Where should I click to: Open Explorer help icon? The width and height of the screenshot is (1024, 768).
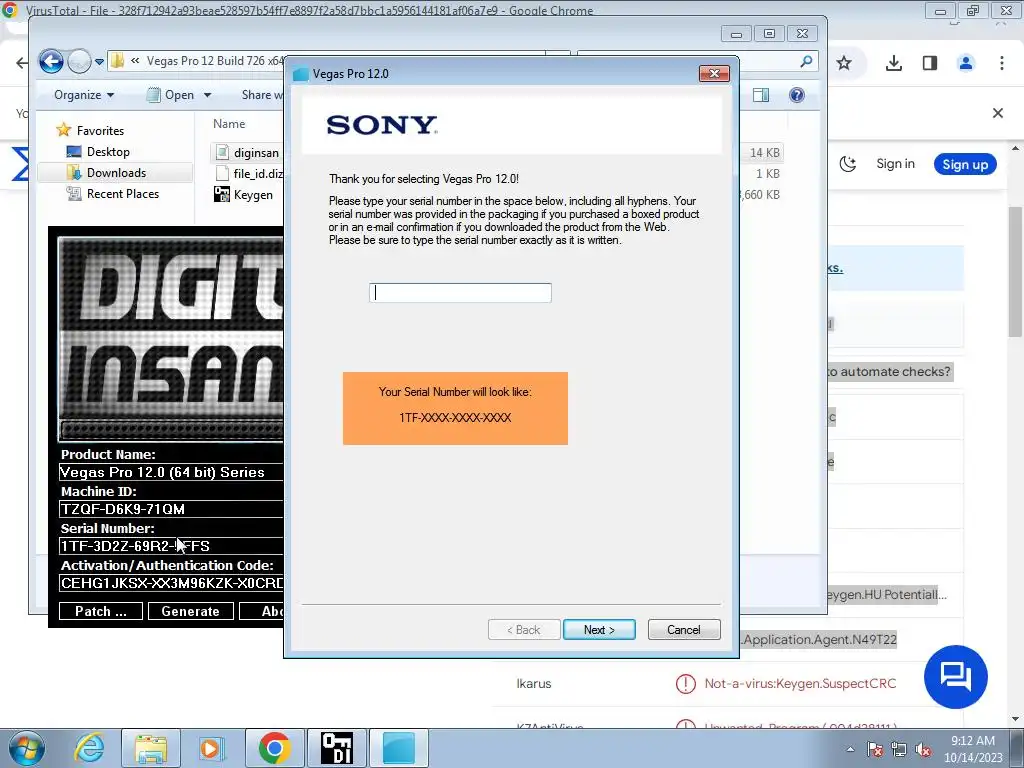pyautogui.click(x=797, y=95)
